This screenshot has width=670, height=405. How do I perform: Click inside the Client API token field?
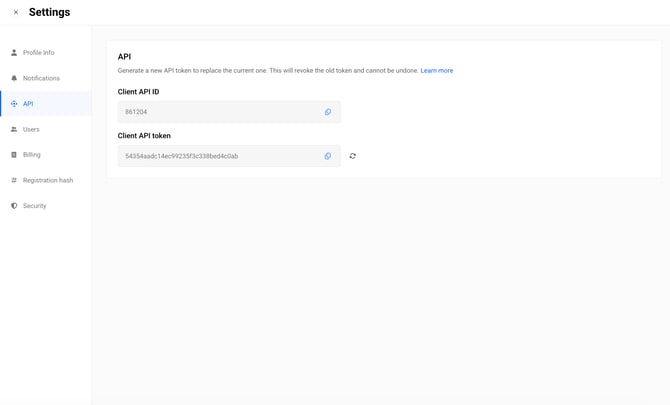(229, 156)
